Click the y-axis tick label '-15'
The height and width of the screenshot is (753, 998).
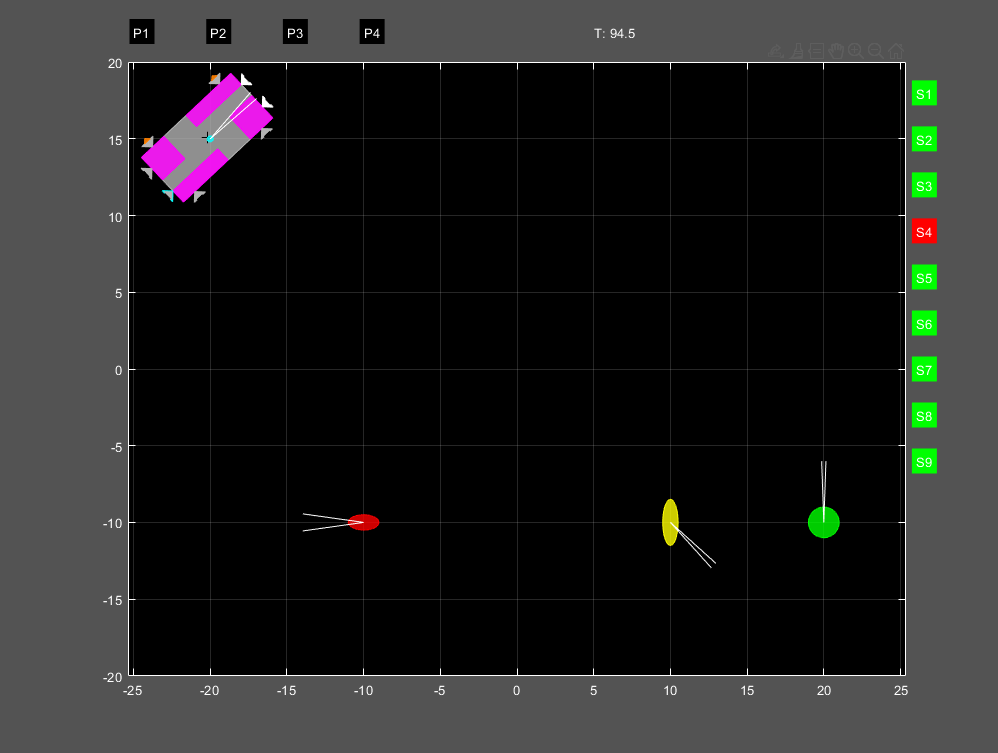tap(113, 600)
